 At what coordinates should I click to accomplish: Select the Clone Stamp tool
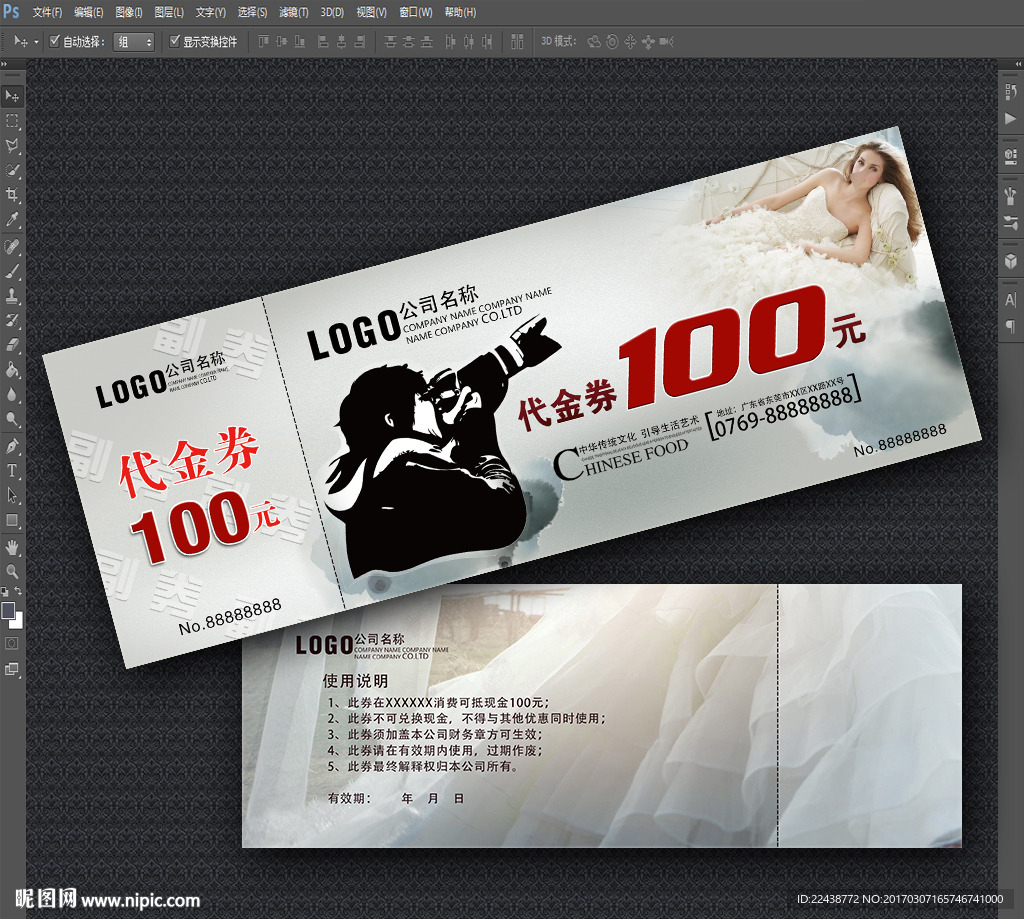pos(12,297)
